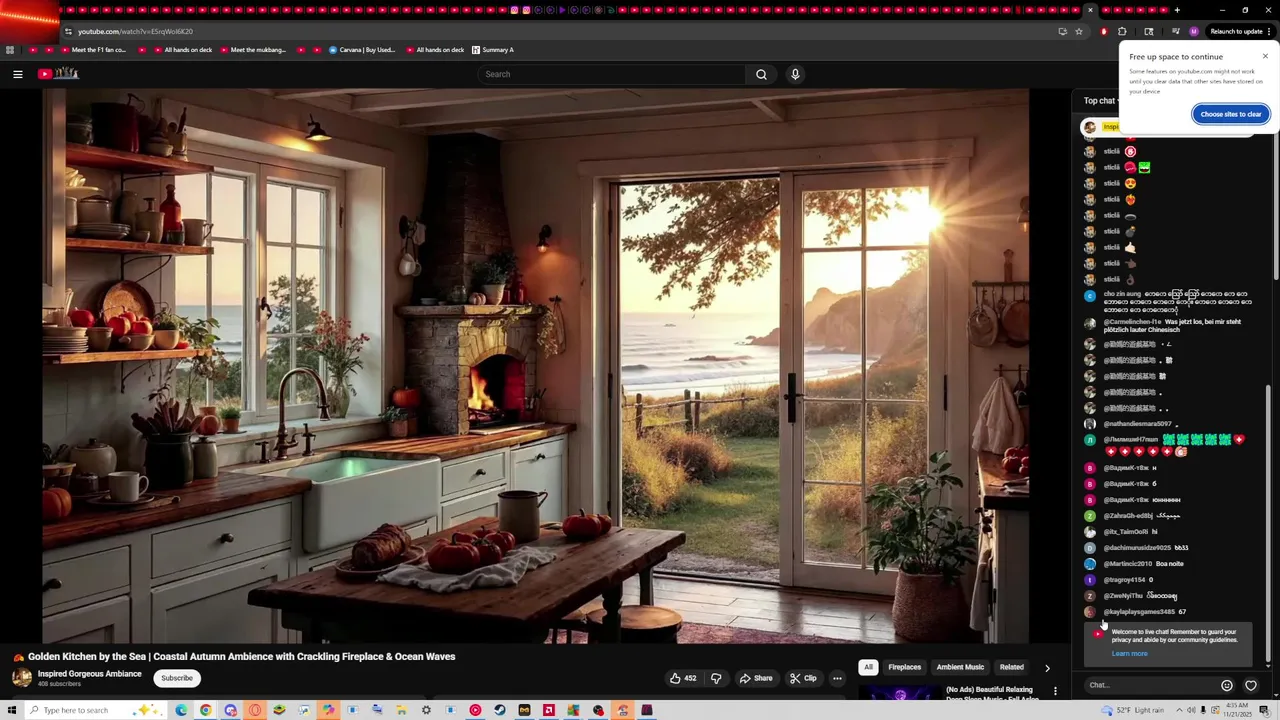
Task: Go to YouTube home via logo
Action: click(x=58, y=74)
